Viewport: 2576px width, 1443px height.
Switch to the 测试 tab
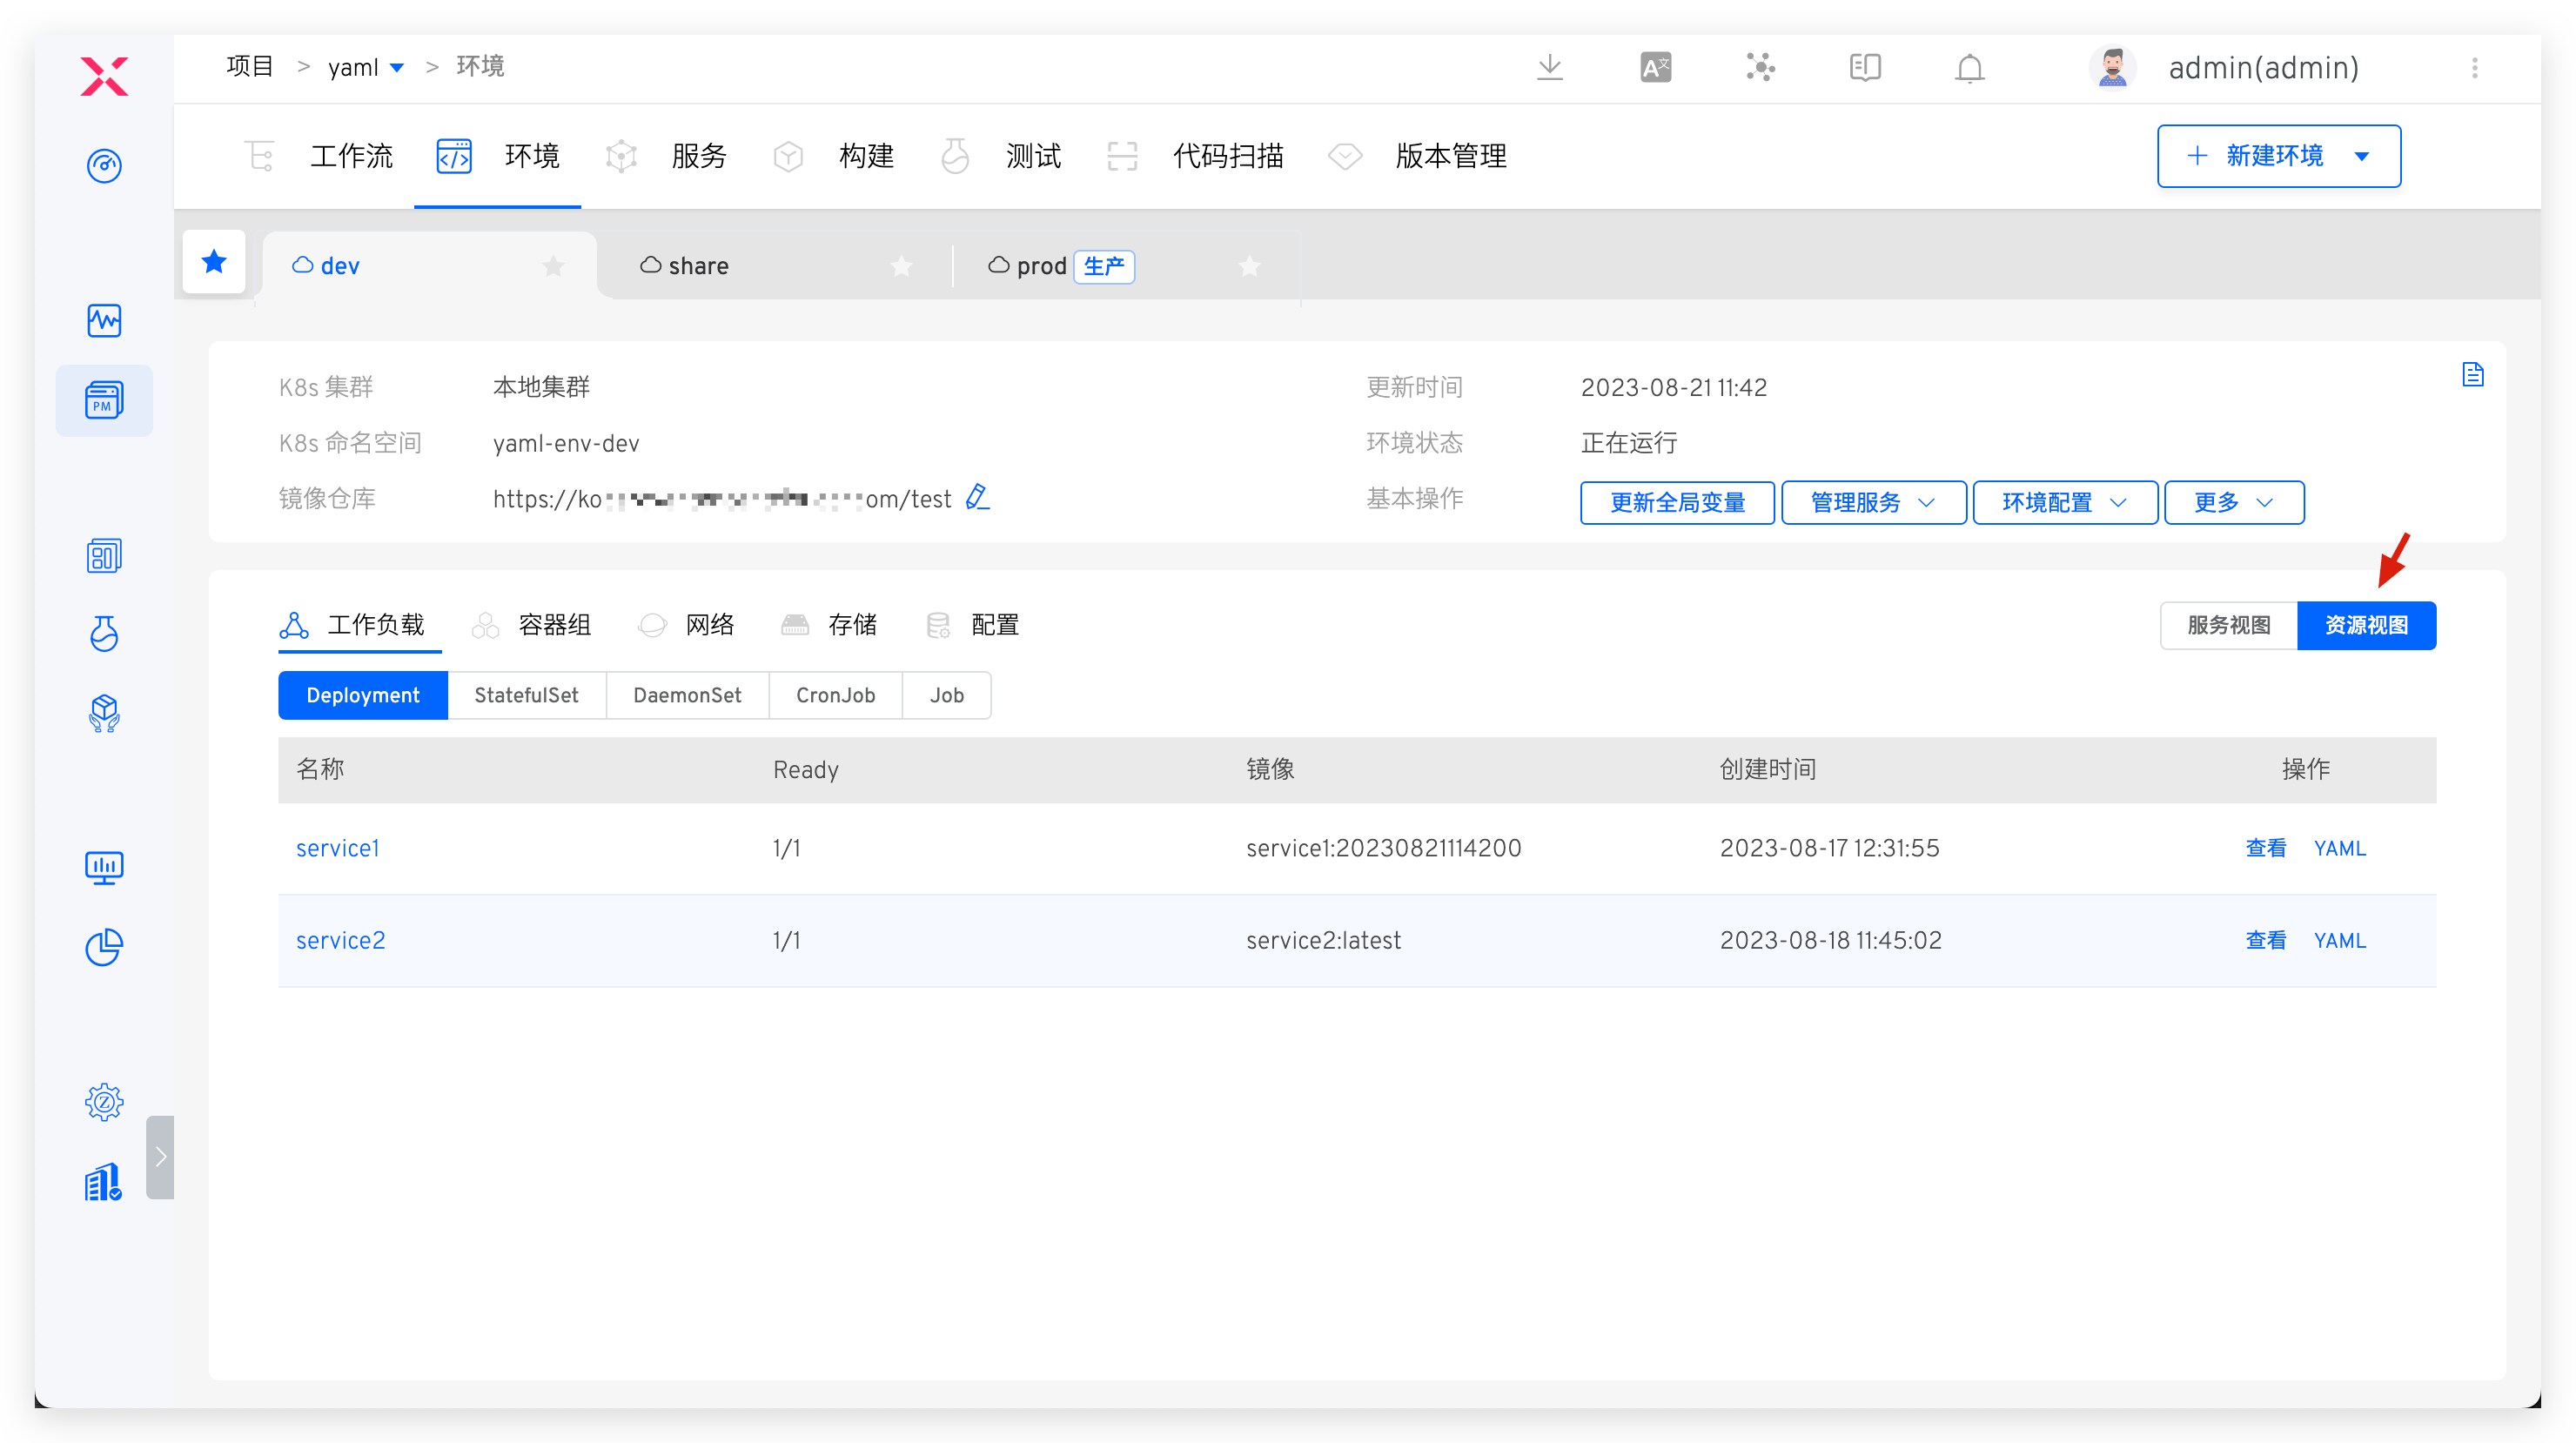point(1033,156)
